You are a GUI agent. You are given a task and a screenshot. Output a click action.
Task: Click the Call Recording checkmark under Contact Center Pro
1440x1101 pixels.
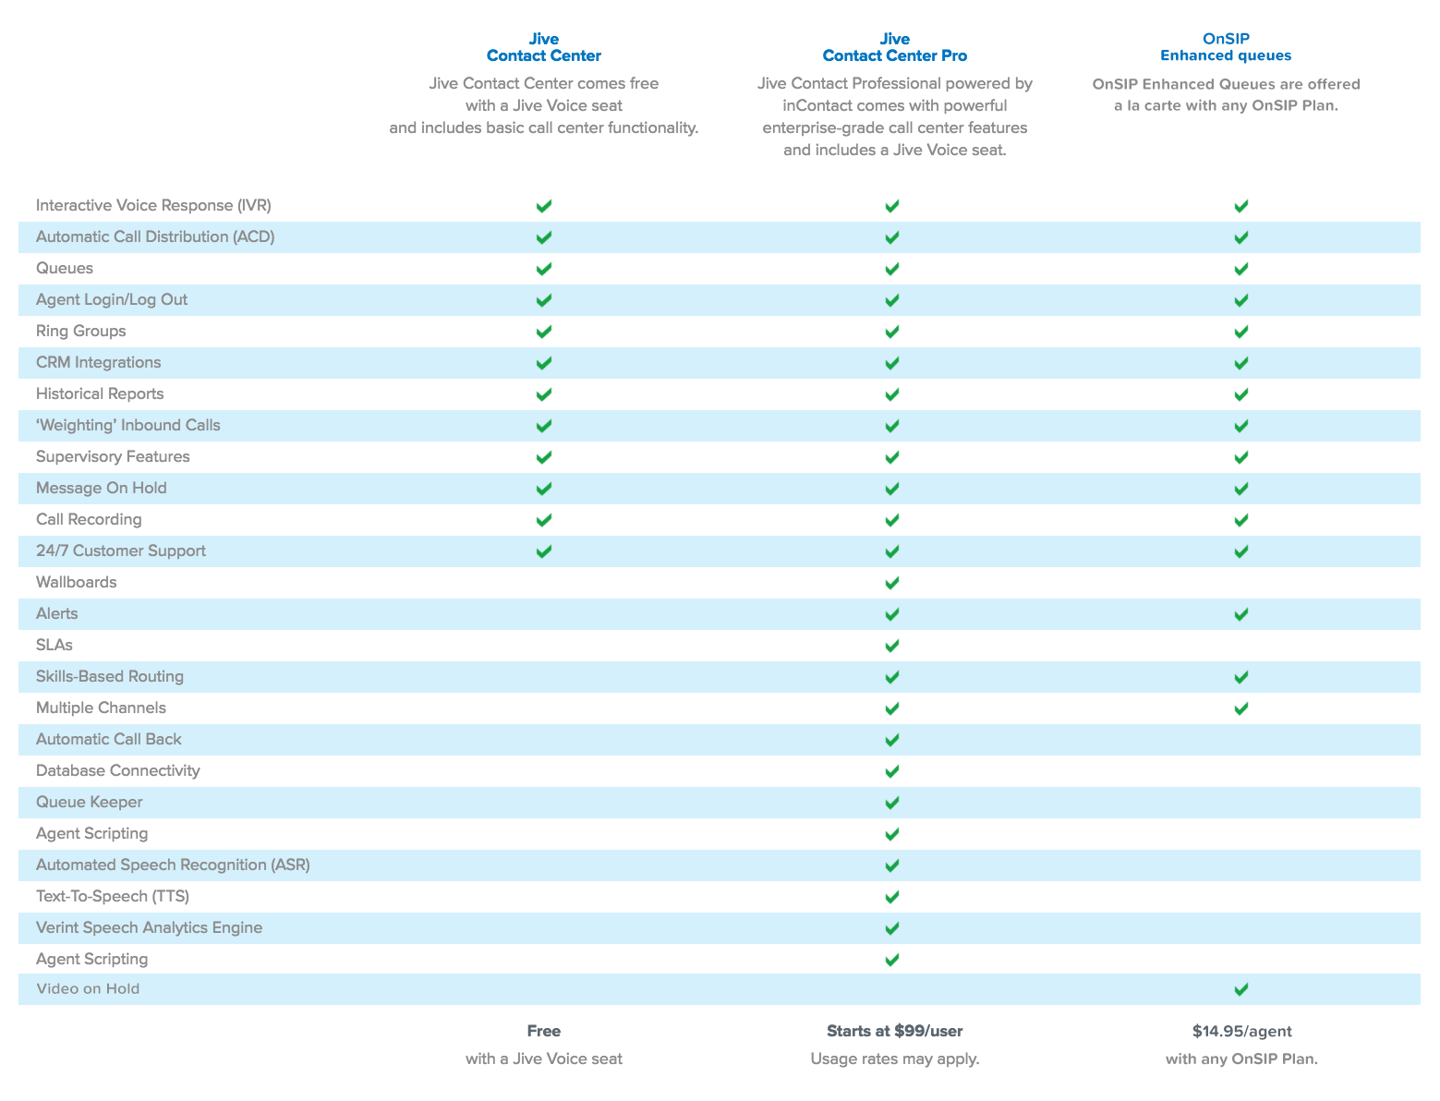892,520
